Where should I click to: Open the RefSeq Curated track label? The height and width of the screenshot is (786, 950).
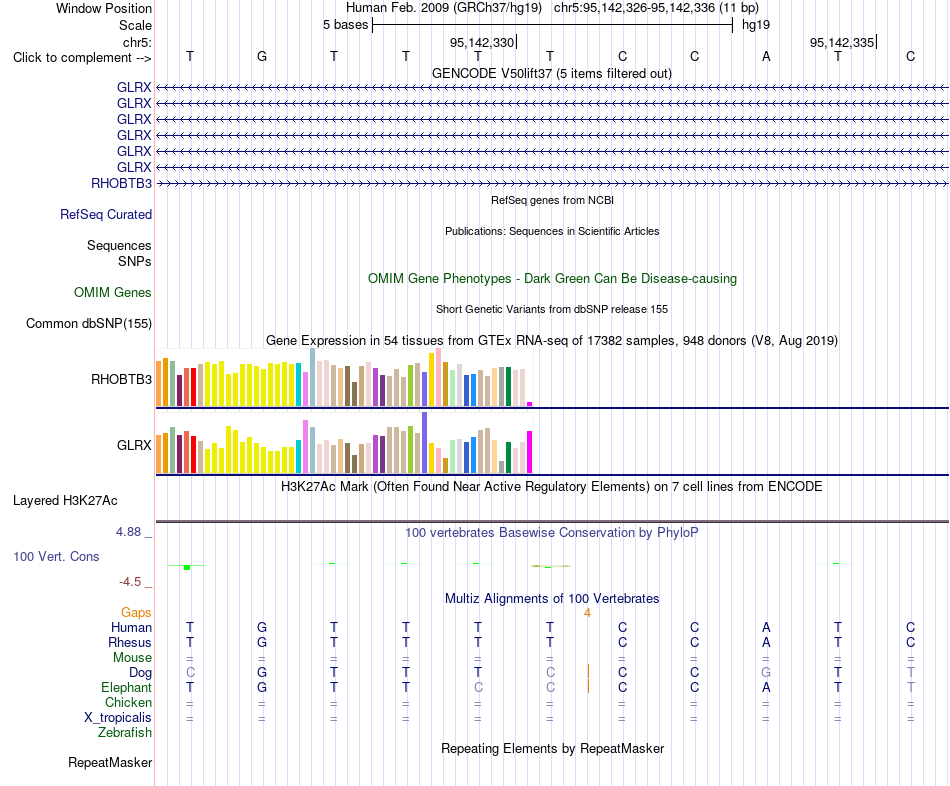pos(106,214)
